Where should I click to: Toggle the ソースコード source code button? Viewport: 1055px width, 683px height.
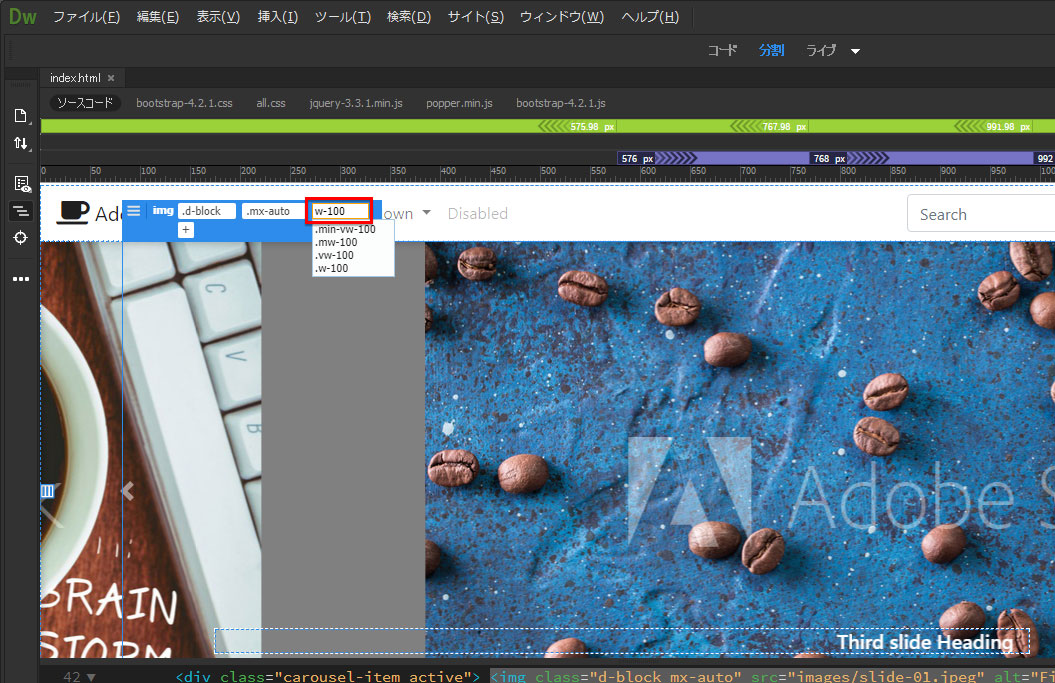tap(84, 103)
